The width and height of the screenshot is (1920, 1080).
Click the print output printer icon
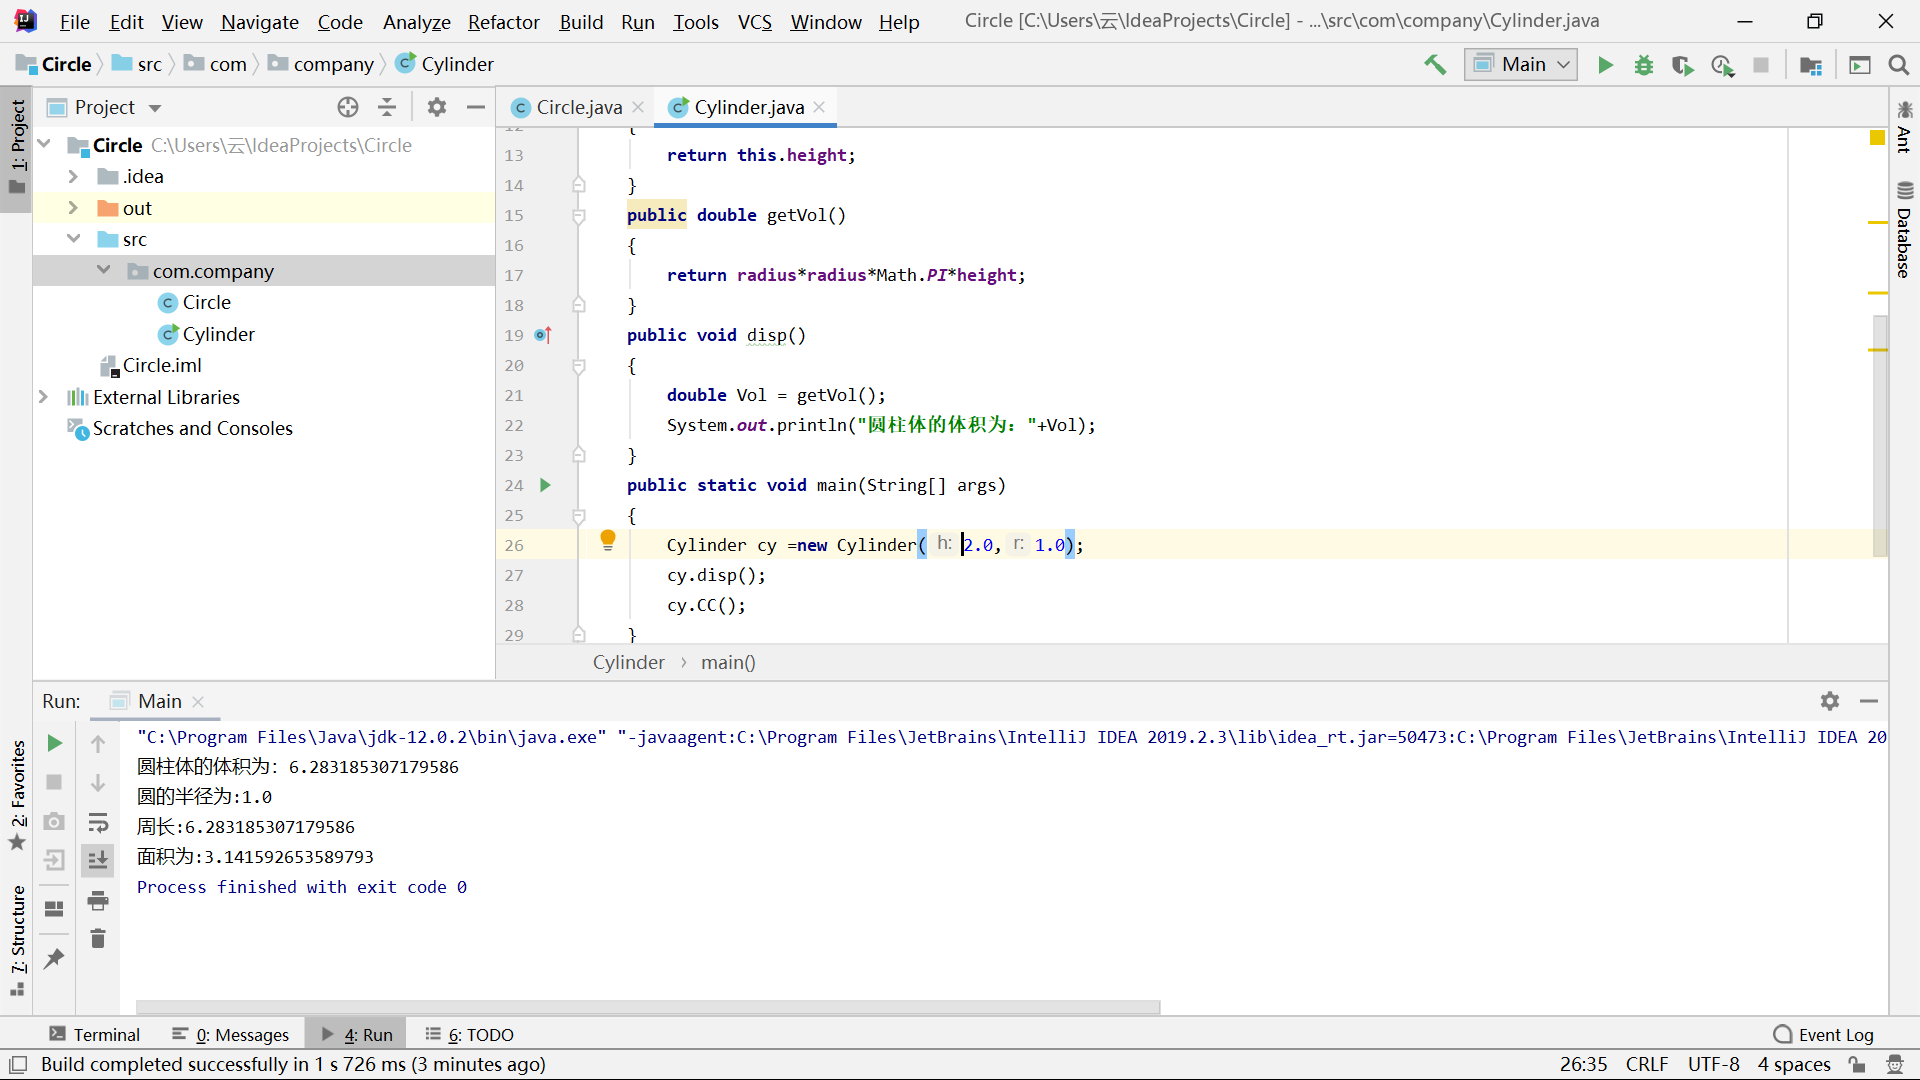[98, 901]
